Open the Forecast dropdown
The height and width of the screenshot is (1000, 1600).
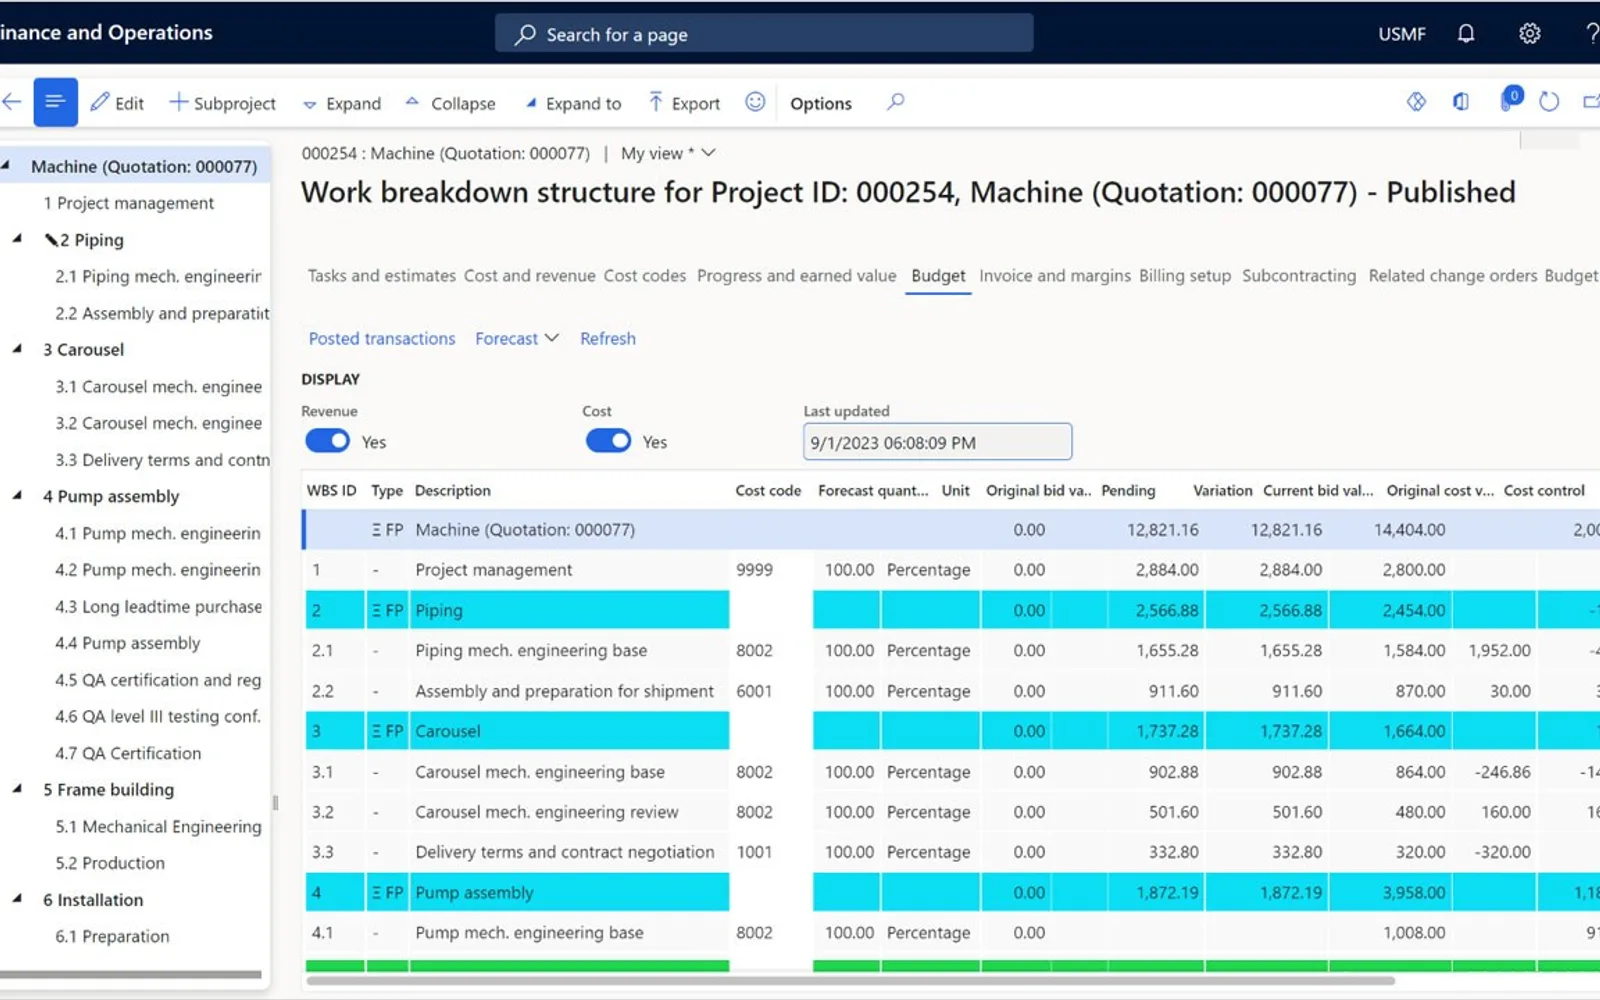516,339
